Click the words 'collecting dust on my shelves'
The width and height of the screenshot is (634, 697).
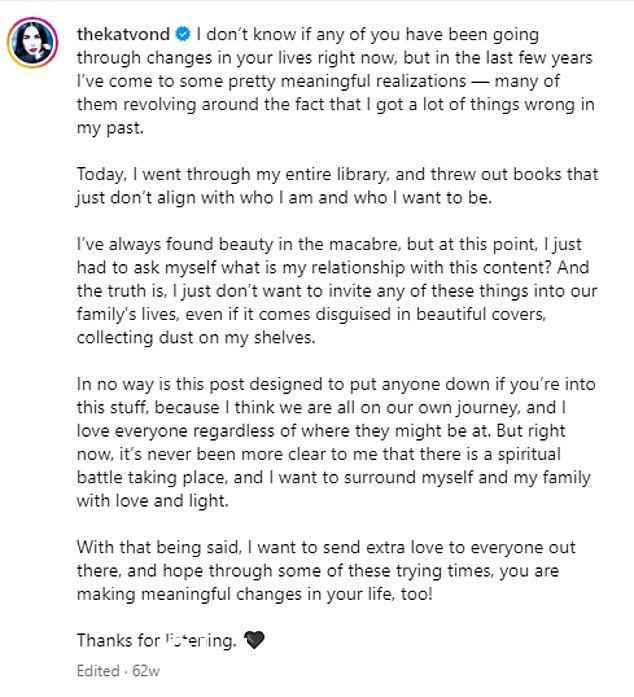(196, 338)
